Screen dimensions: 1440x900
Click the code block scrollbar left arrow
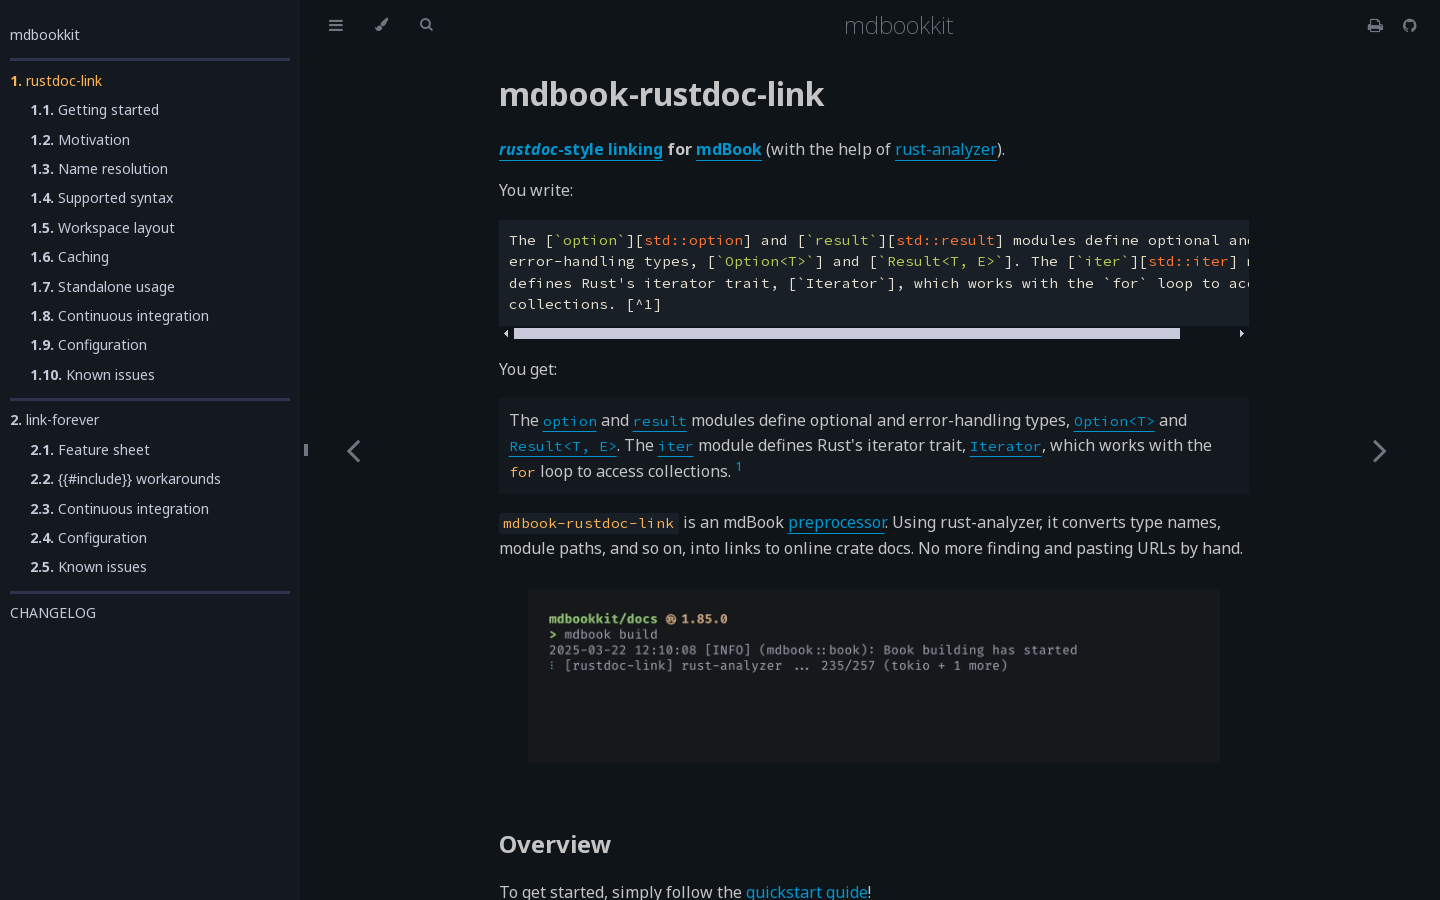506,333
